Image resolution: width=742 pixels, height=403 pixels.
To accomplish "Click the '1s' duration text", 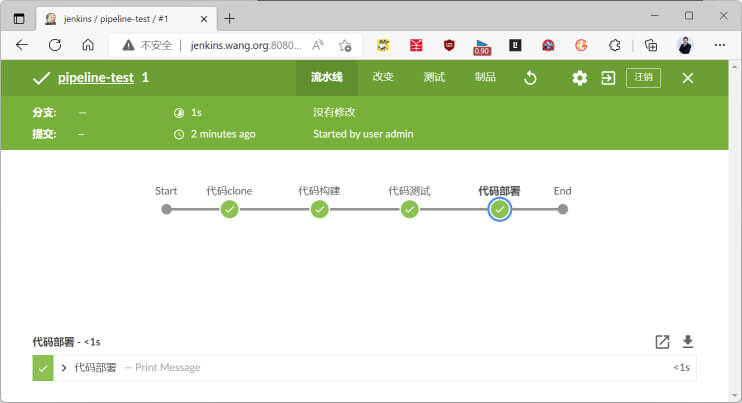I will (x=196, y=112).
